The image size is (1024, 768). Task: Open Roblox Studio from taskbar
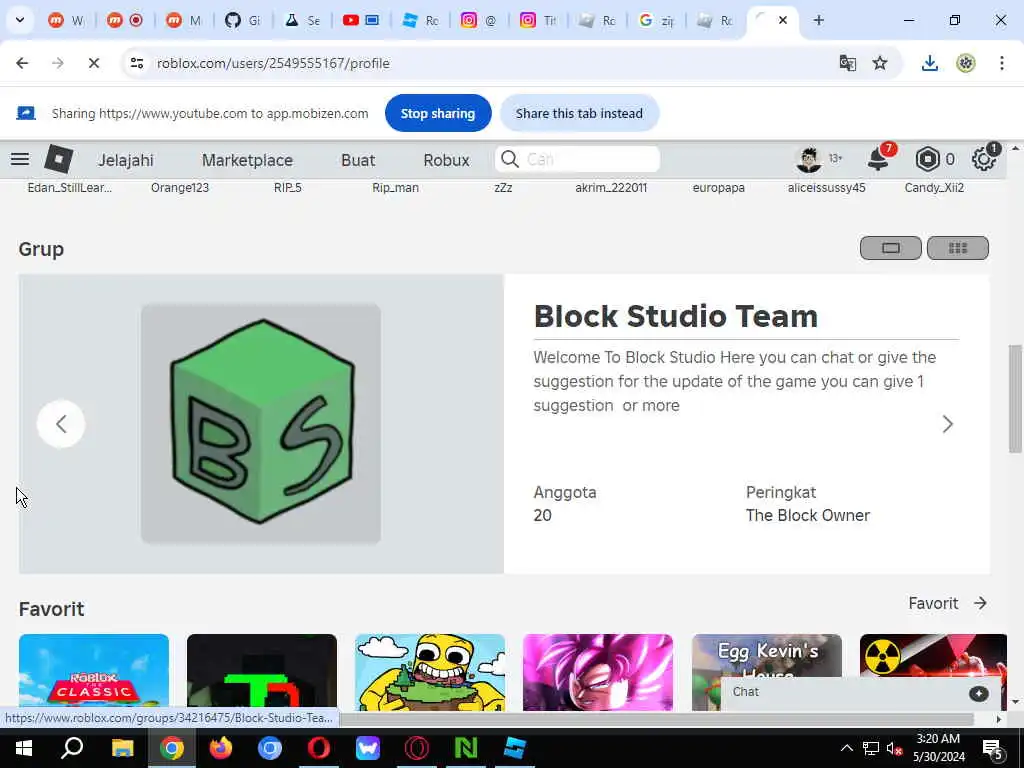pyautogui.click(x=515, y=748)
